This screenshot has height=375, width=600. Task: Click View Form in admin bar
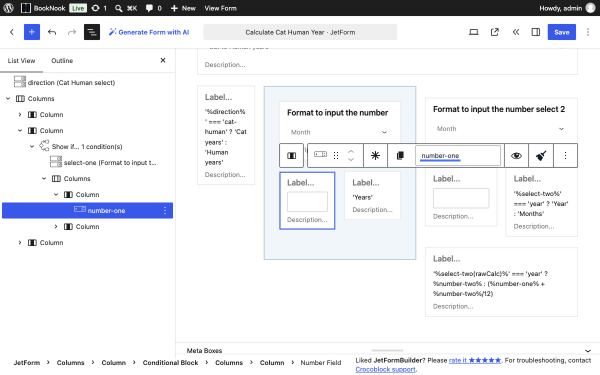[220, 8]
